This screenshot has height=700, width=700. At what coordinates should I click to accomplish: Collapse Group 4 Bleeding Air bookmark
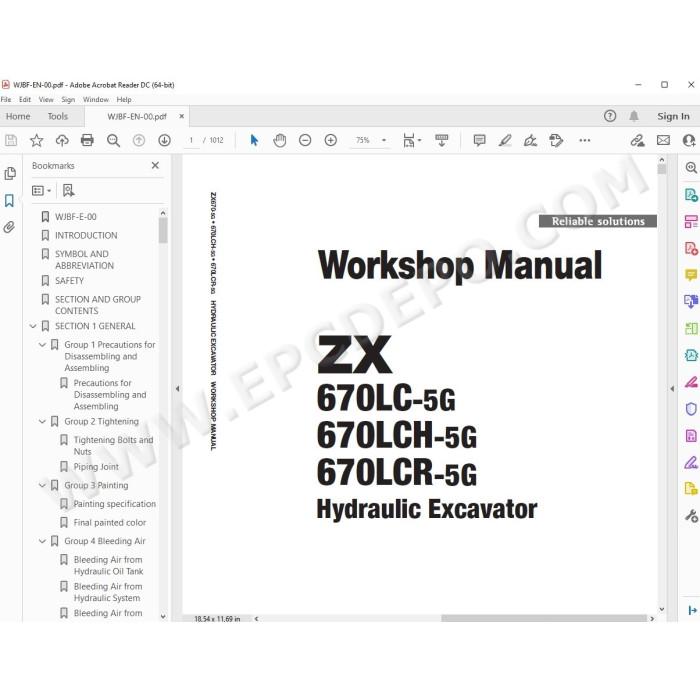click(42, 541)
